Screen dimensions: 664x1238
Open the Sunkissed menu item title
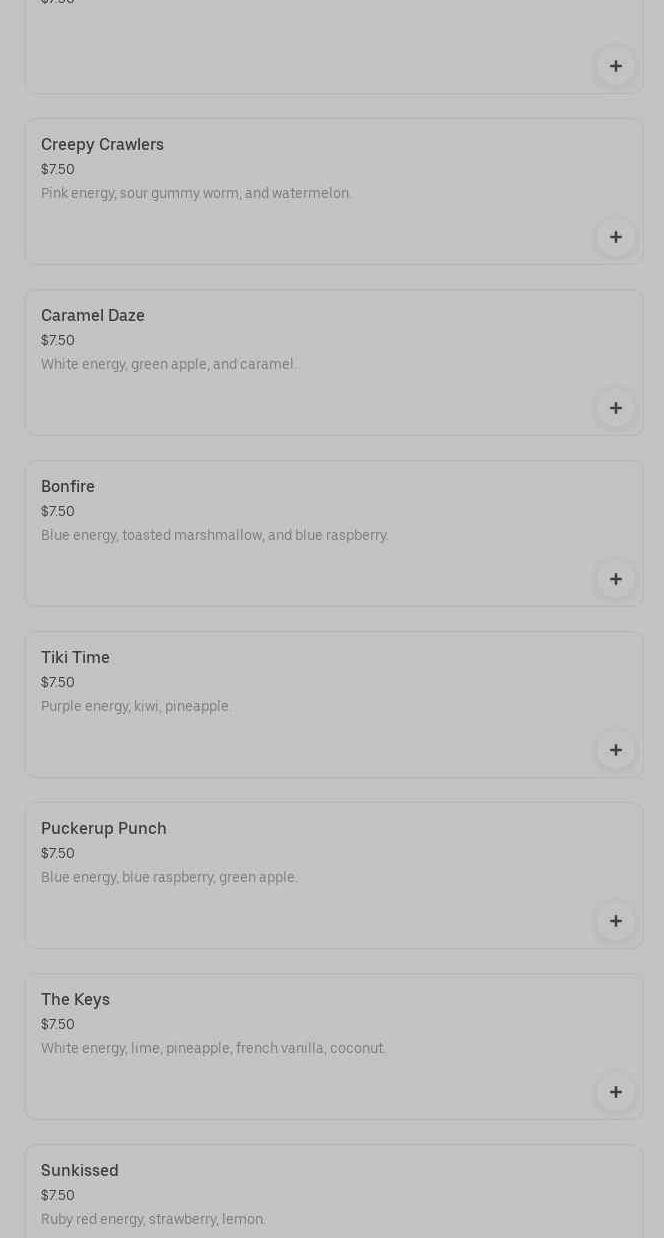80,1170
